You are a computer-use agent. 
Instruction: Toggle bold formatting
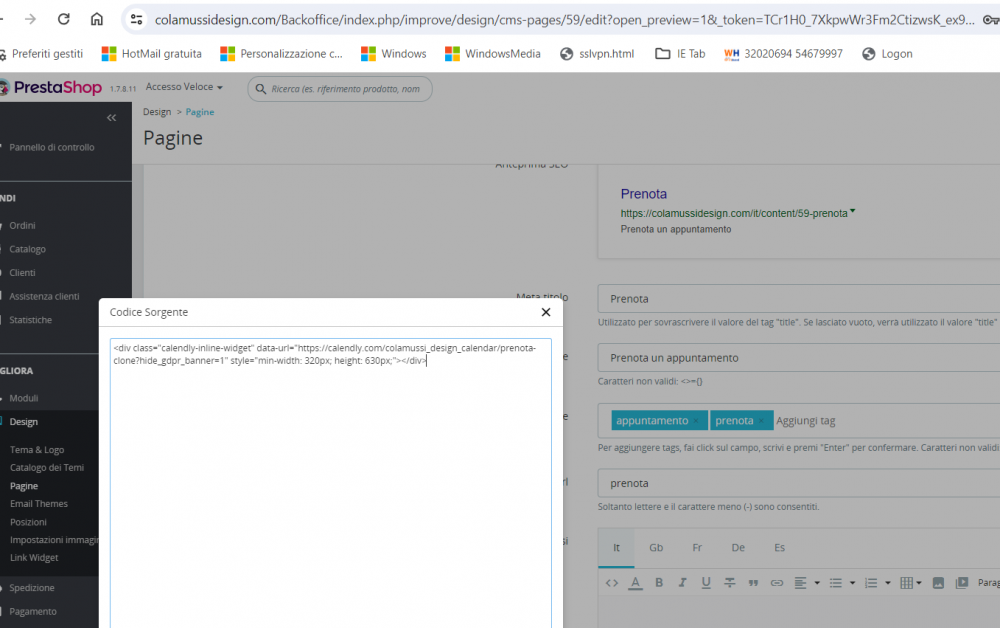coord(659,583)
